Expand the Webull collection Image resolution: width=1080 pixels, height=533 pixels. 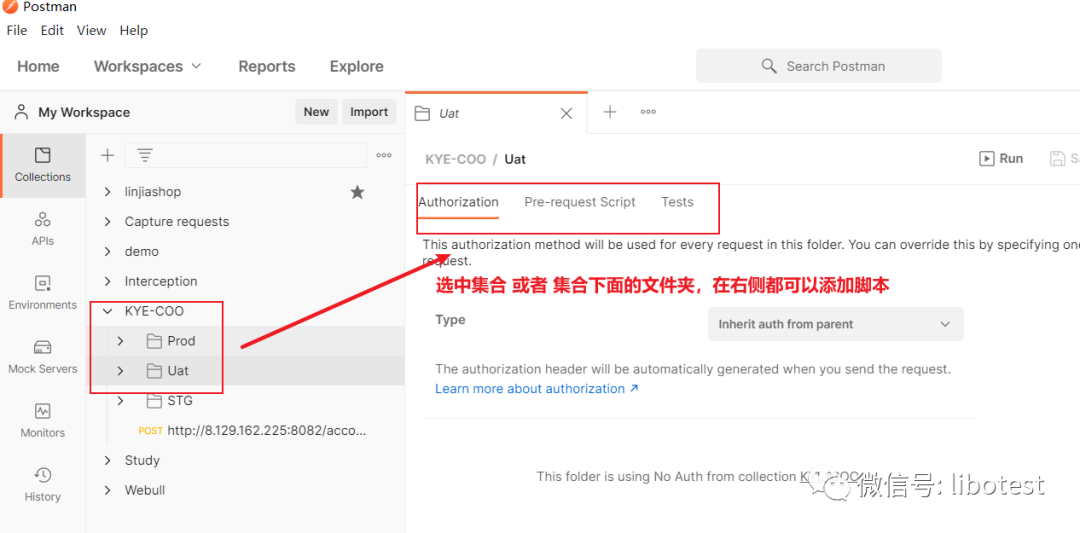(x=107, y=490)
